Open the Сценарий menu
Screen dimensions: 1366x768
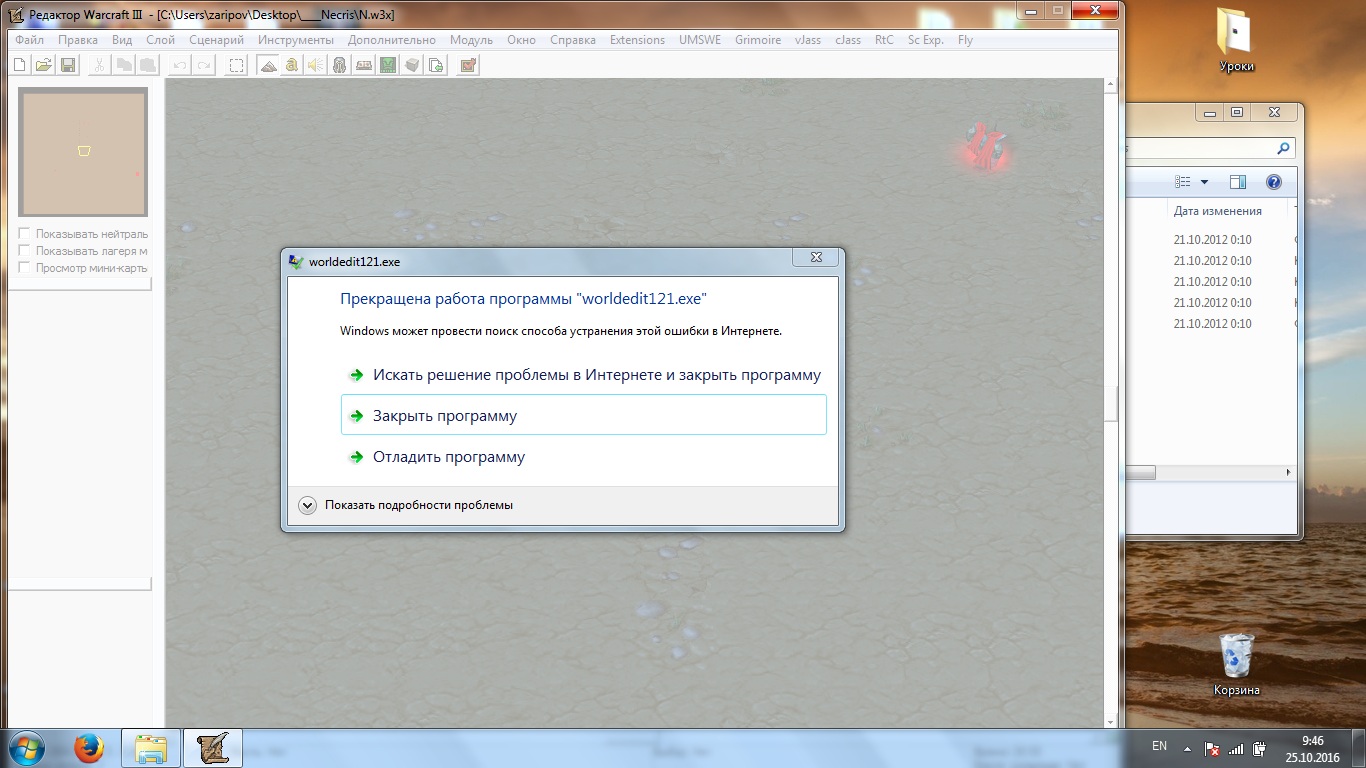[216, 40]
